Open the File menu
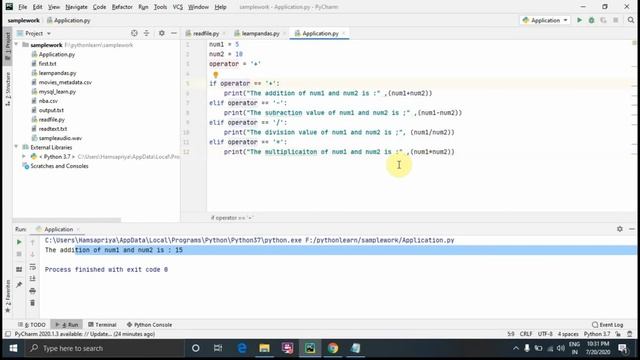Image resolution: width=640 pixels, height=360 pixels. click(22, 7)
